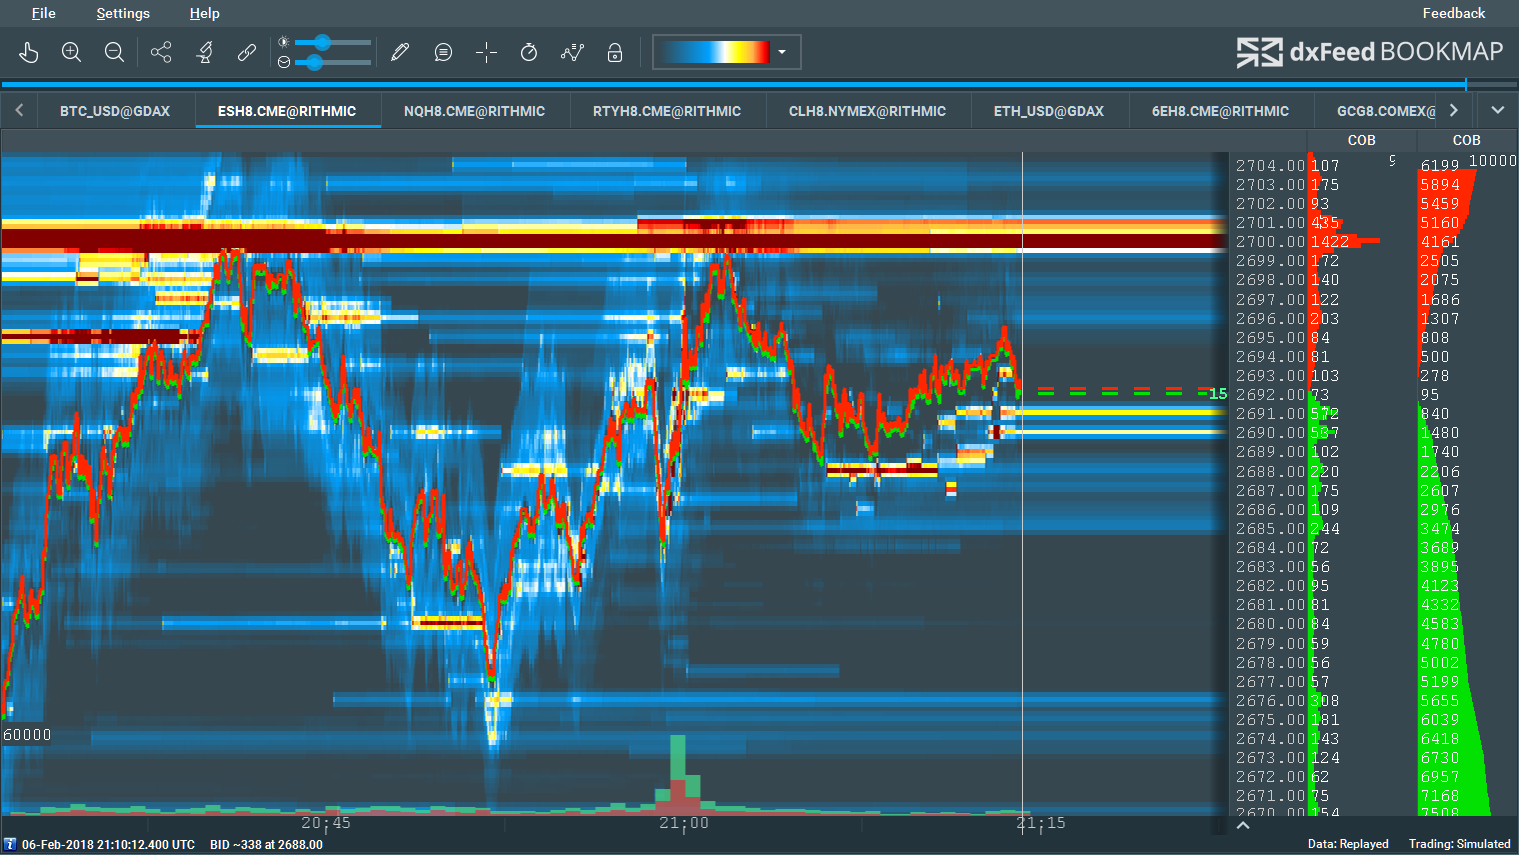The height and width of the screenshot is (855, 1519).
Task: Expand the bottom panel caret arrow
Action: 1243,825
